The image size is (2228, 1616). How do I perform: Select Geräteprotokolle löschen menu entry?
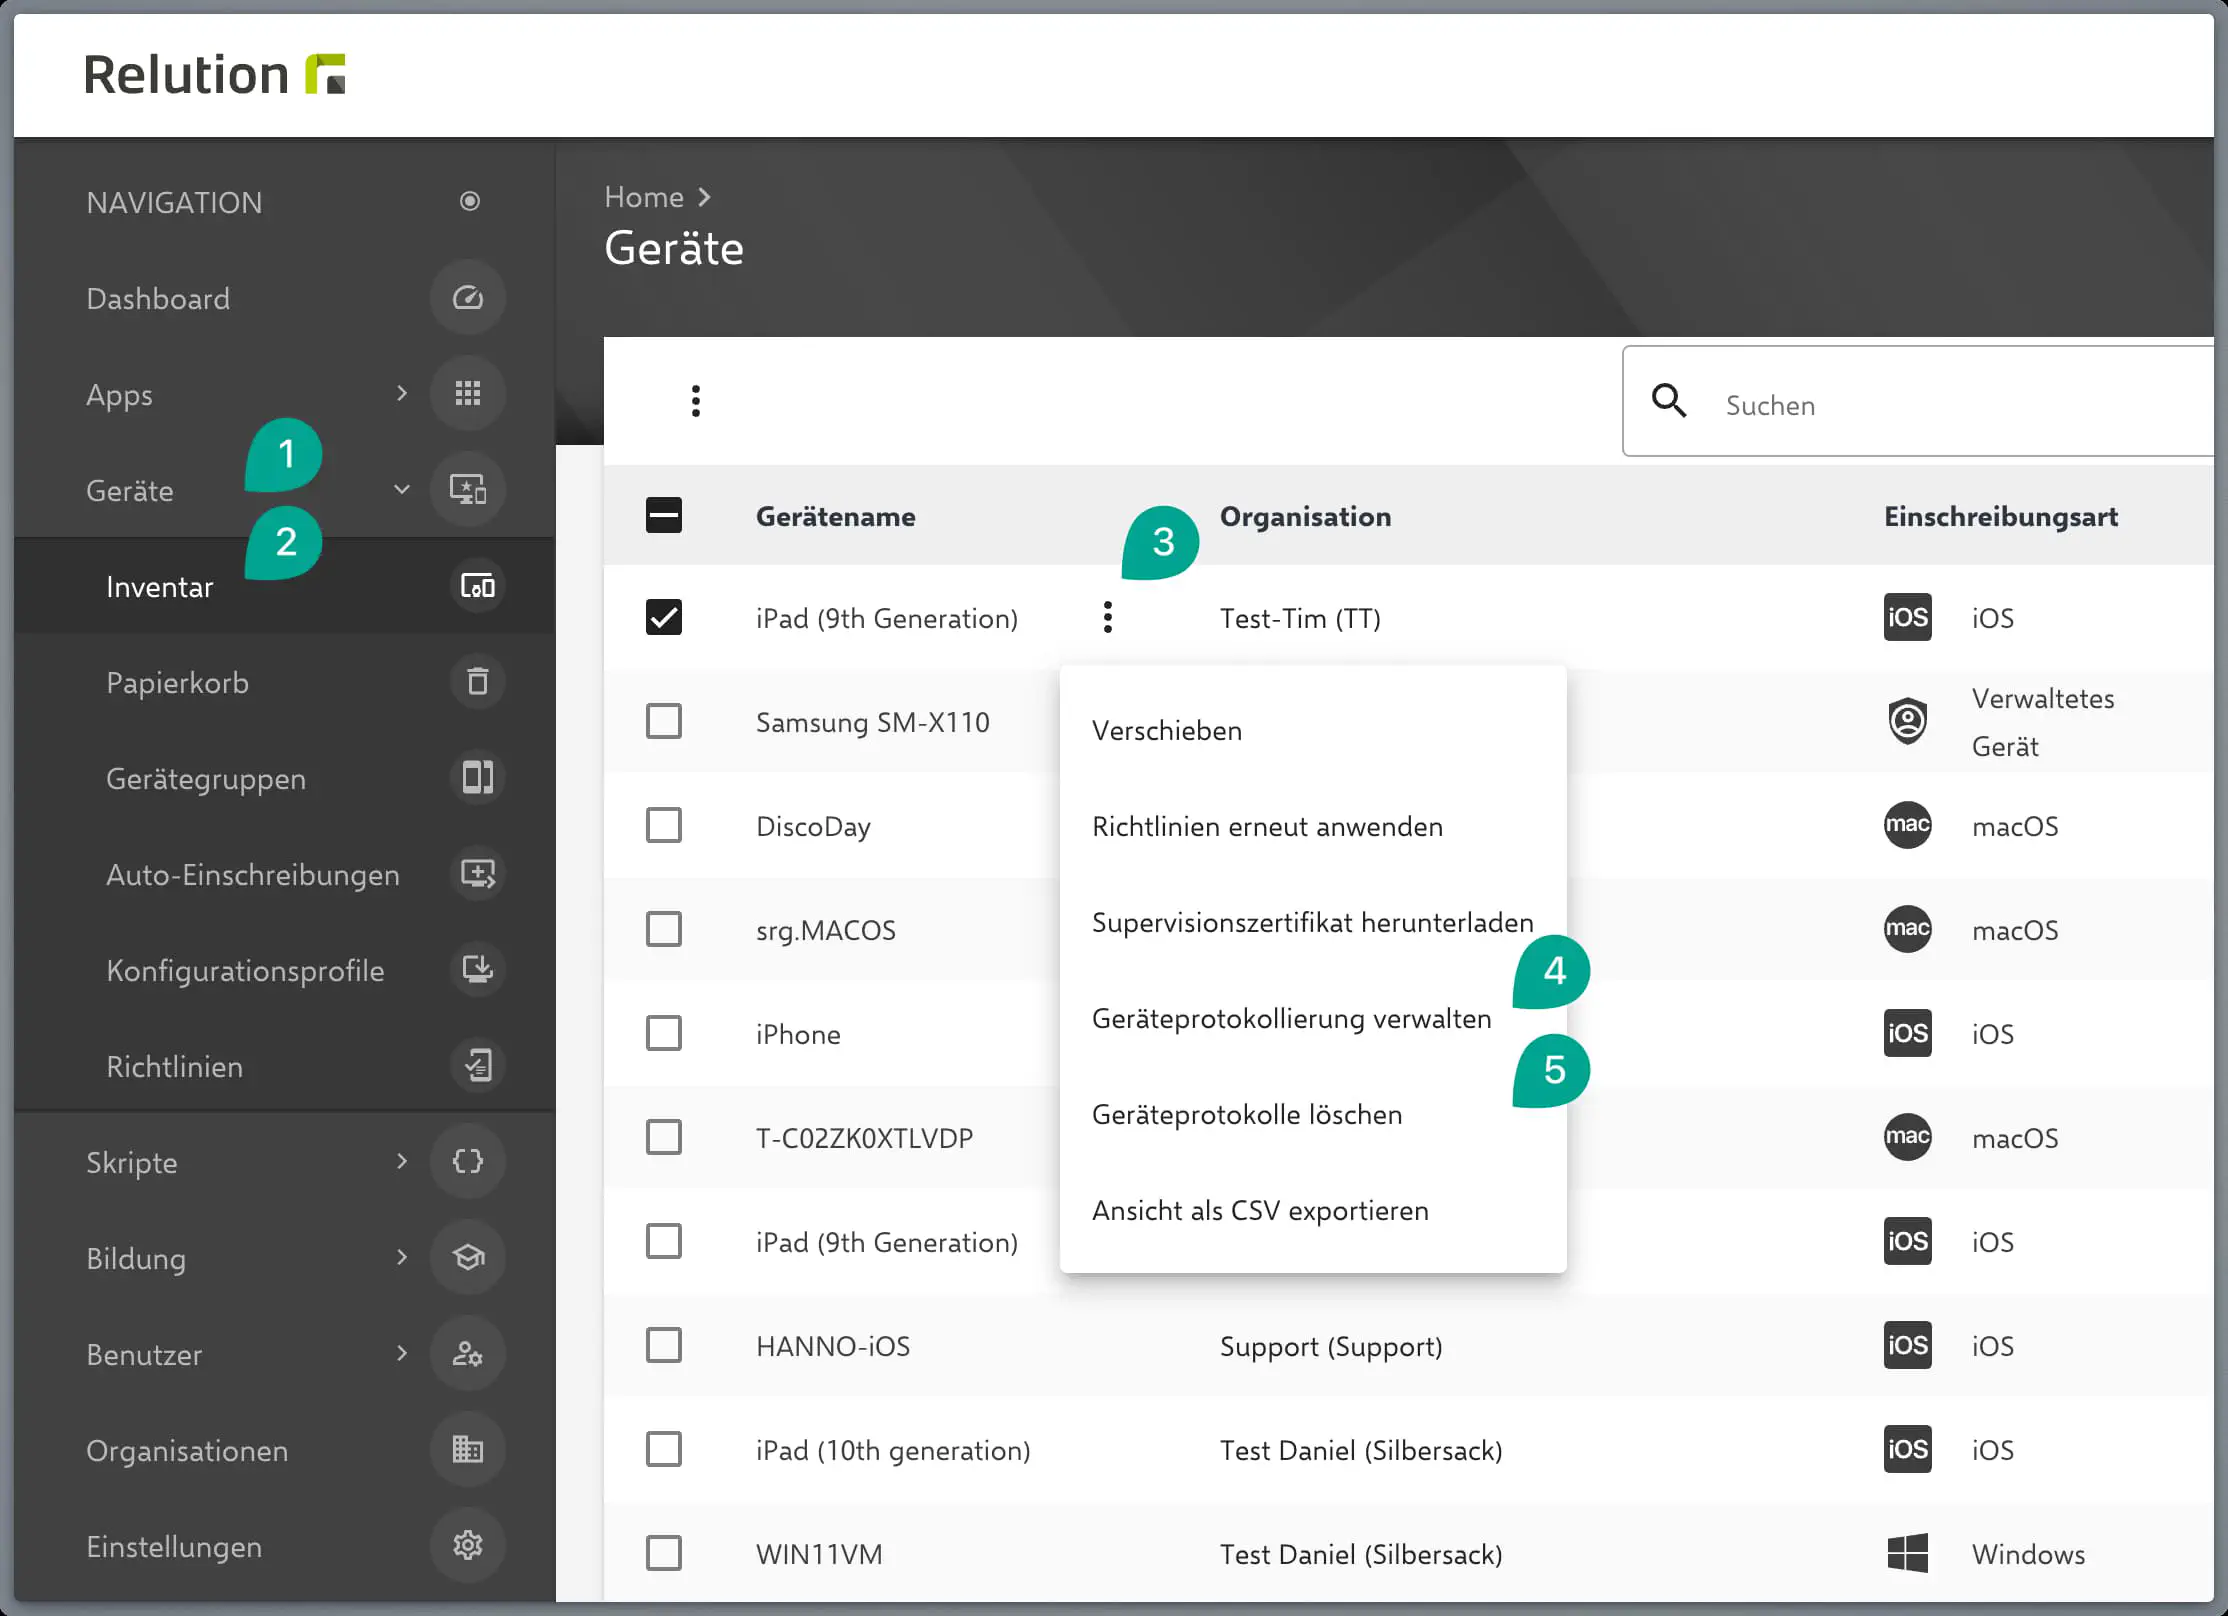1246,1115
